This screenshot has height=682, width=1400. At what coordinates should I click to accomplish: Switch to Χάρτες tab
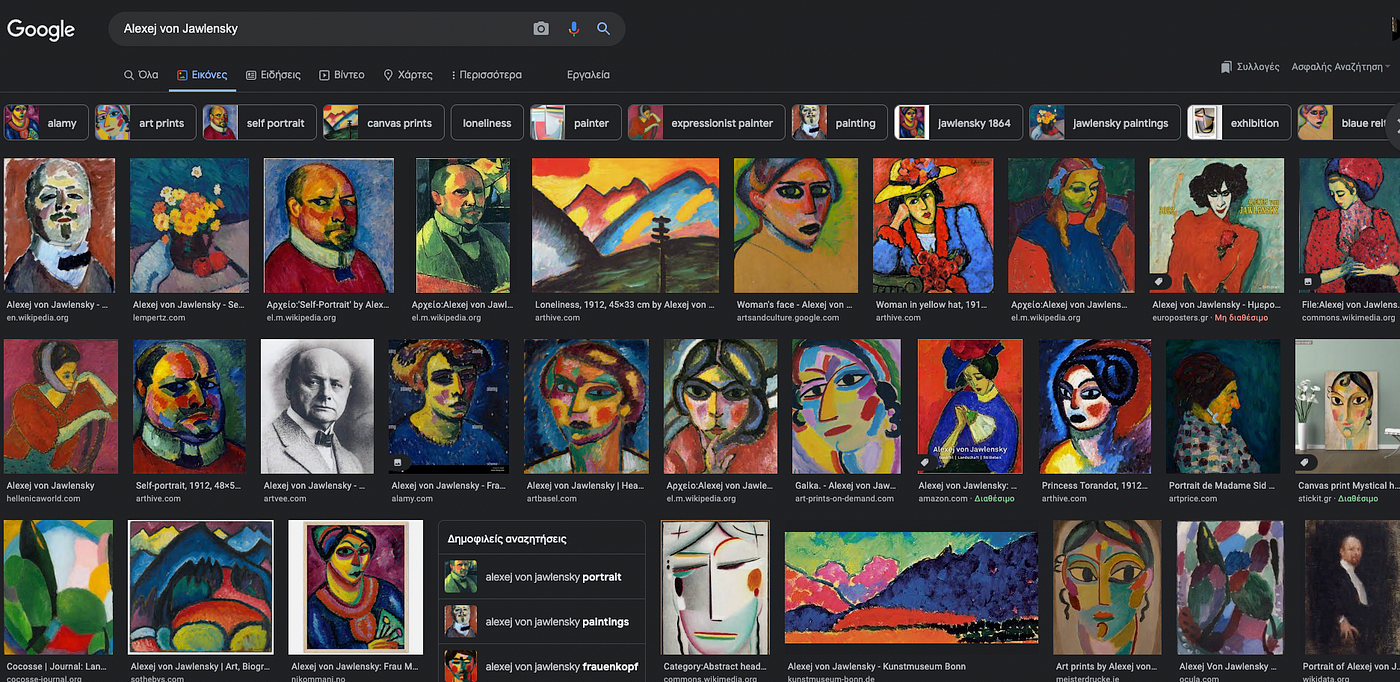click(408, 75)
